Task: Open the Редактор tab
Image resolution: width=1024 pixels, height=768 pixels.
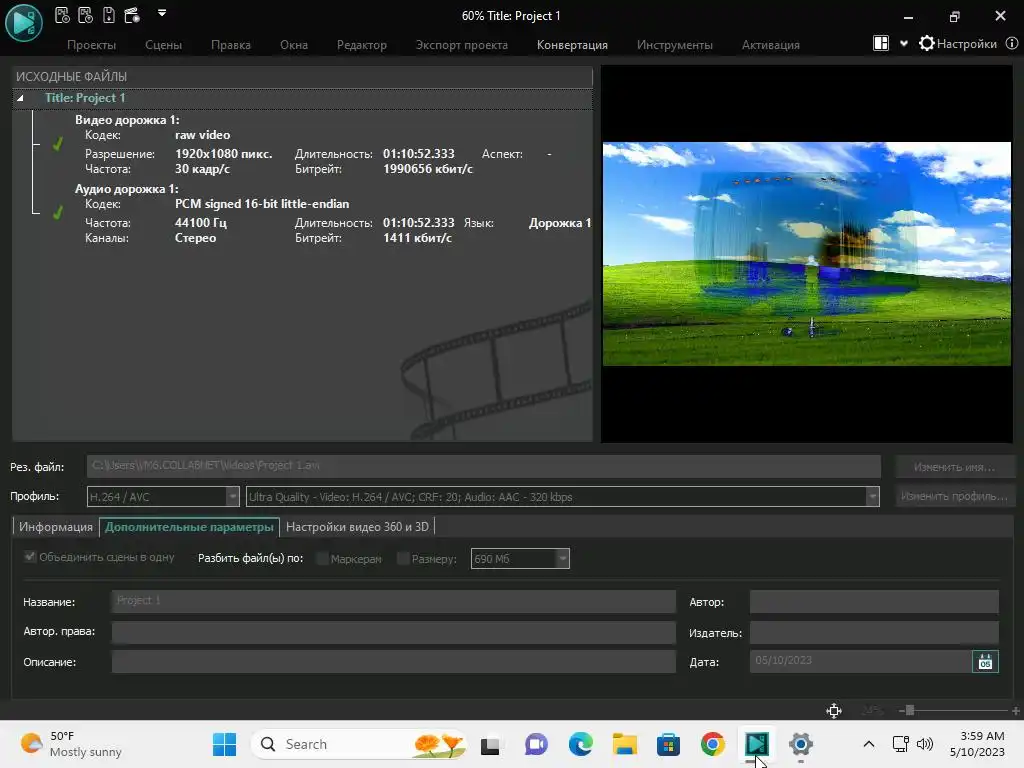Action: (362, 44)
